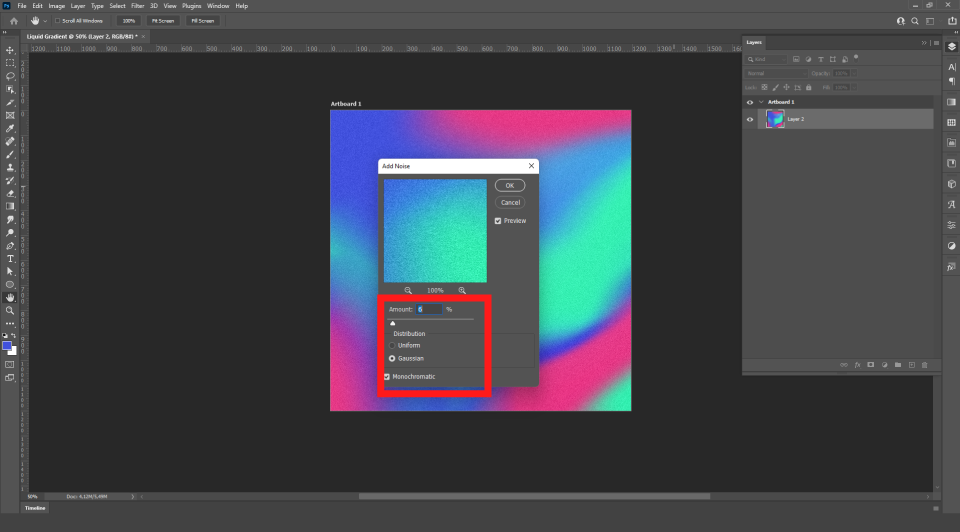Viewport: 960px width, 532px height.
Task: Click the Amount slider handle
Action: [x=392, y=323]
